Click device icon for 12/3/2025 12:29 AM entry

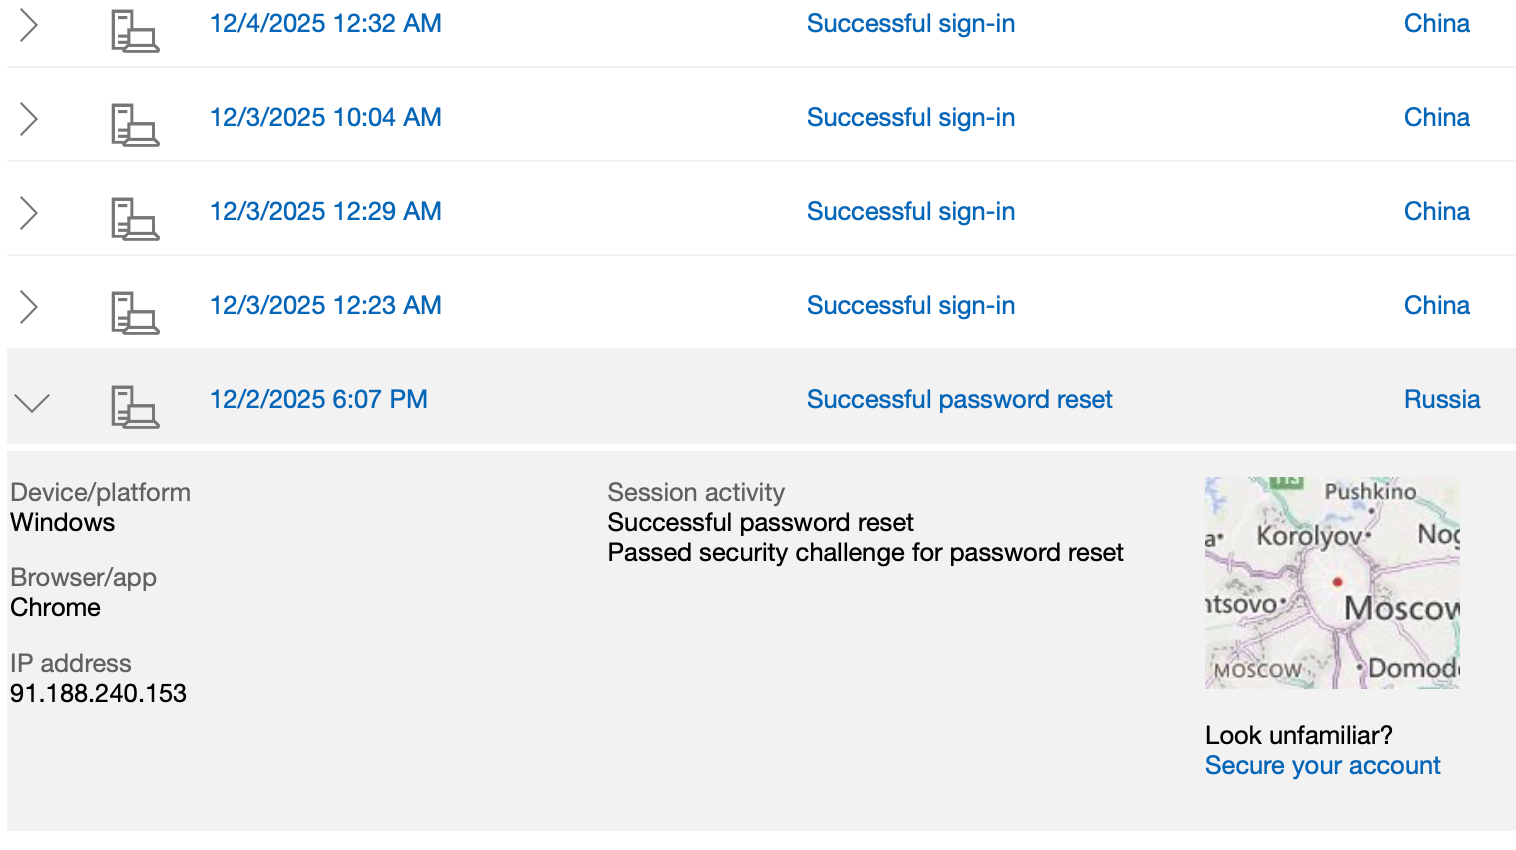coord(134,219)
